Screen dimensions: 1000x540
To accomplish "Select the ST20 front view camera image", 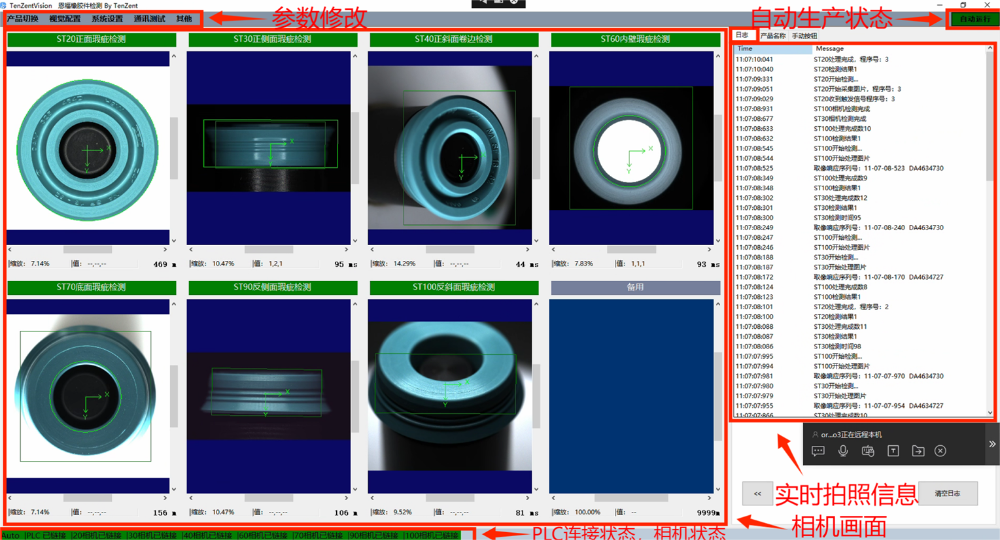I will click(x=88, y=148).
